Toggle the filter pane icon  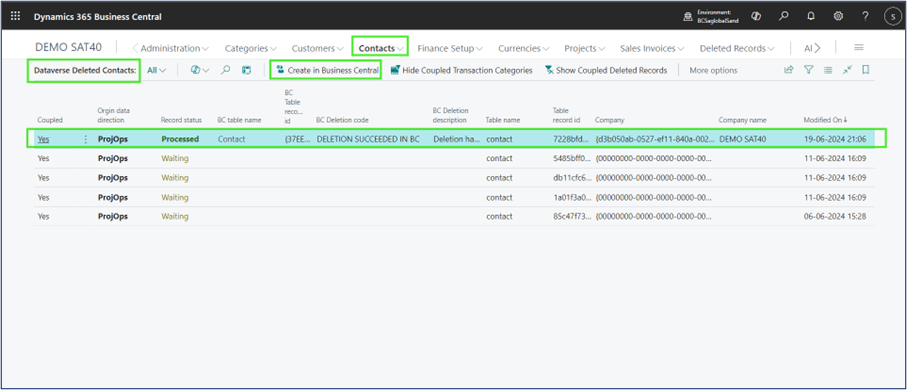809,70
